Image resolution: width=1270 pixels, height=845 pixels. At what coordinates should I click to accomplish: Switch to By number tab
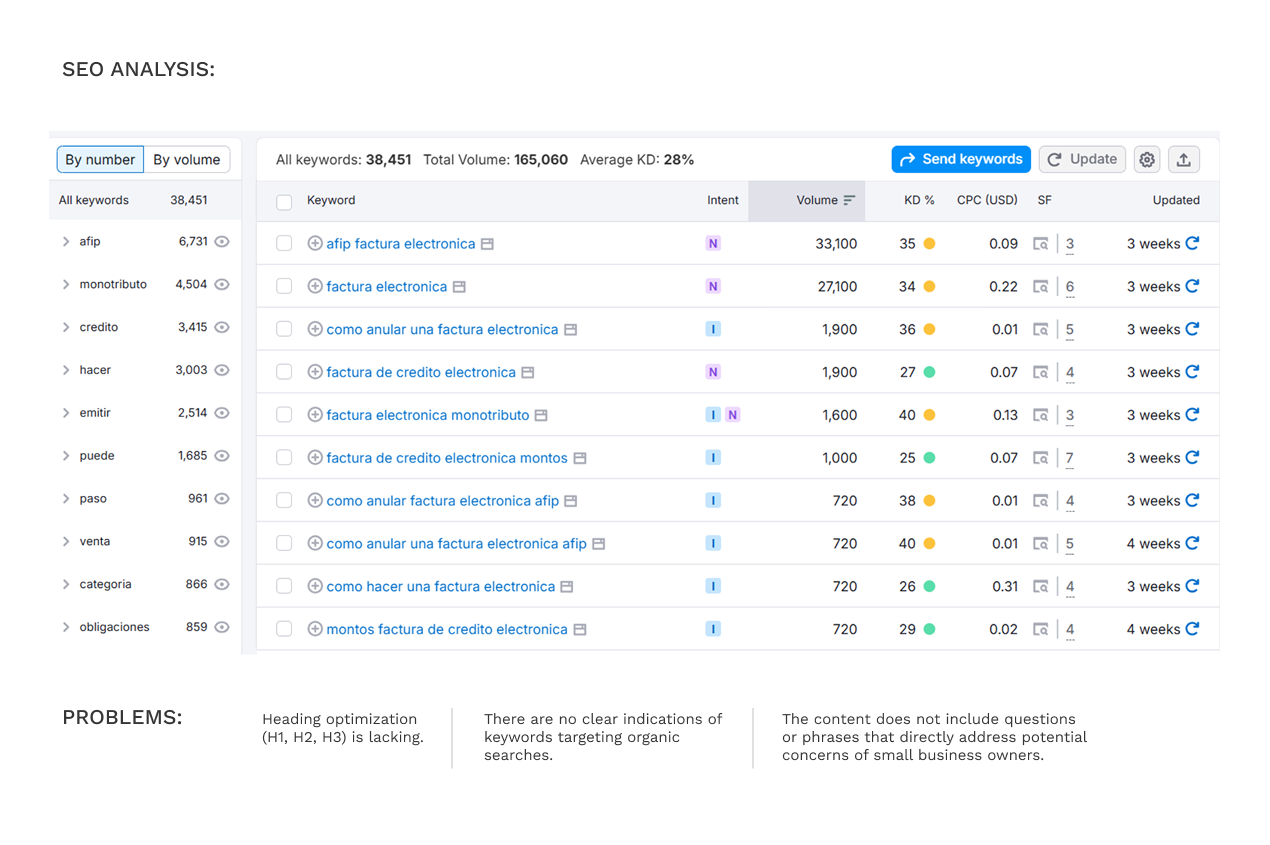click(x=100, y=160)
